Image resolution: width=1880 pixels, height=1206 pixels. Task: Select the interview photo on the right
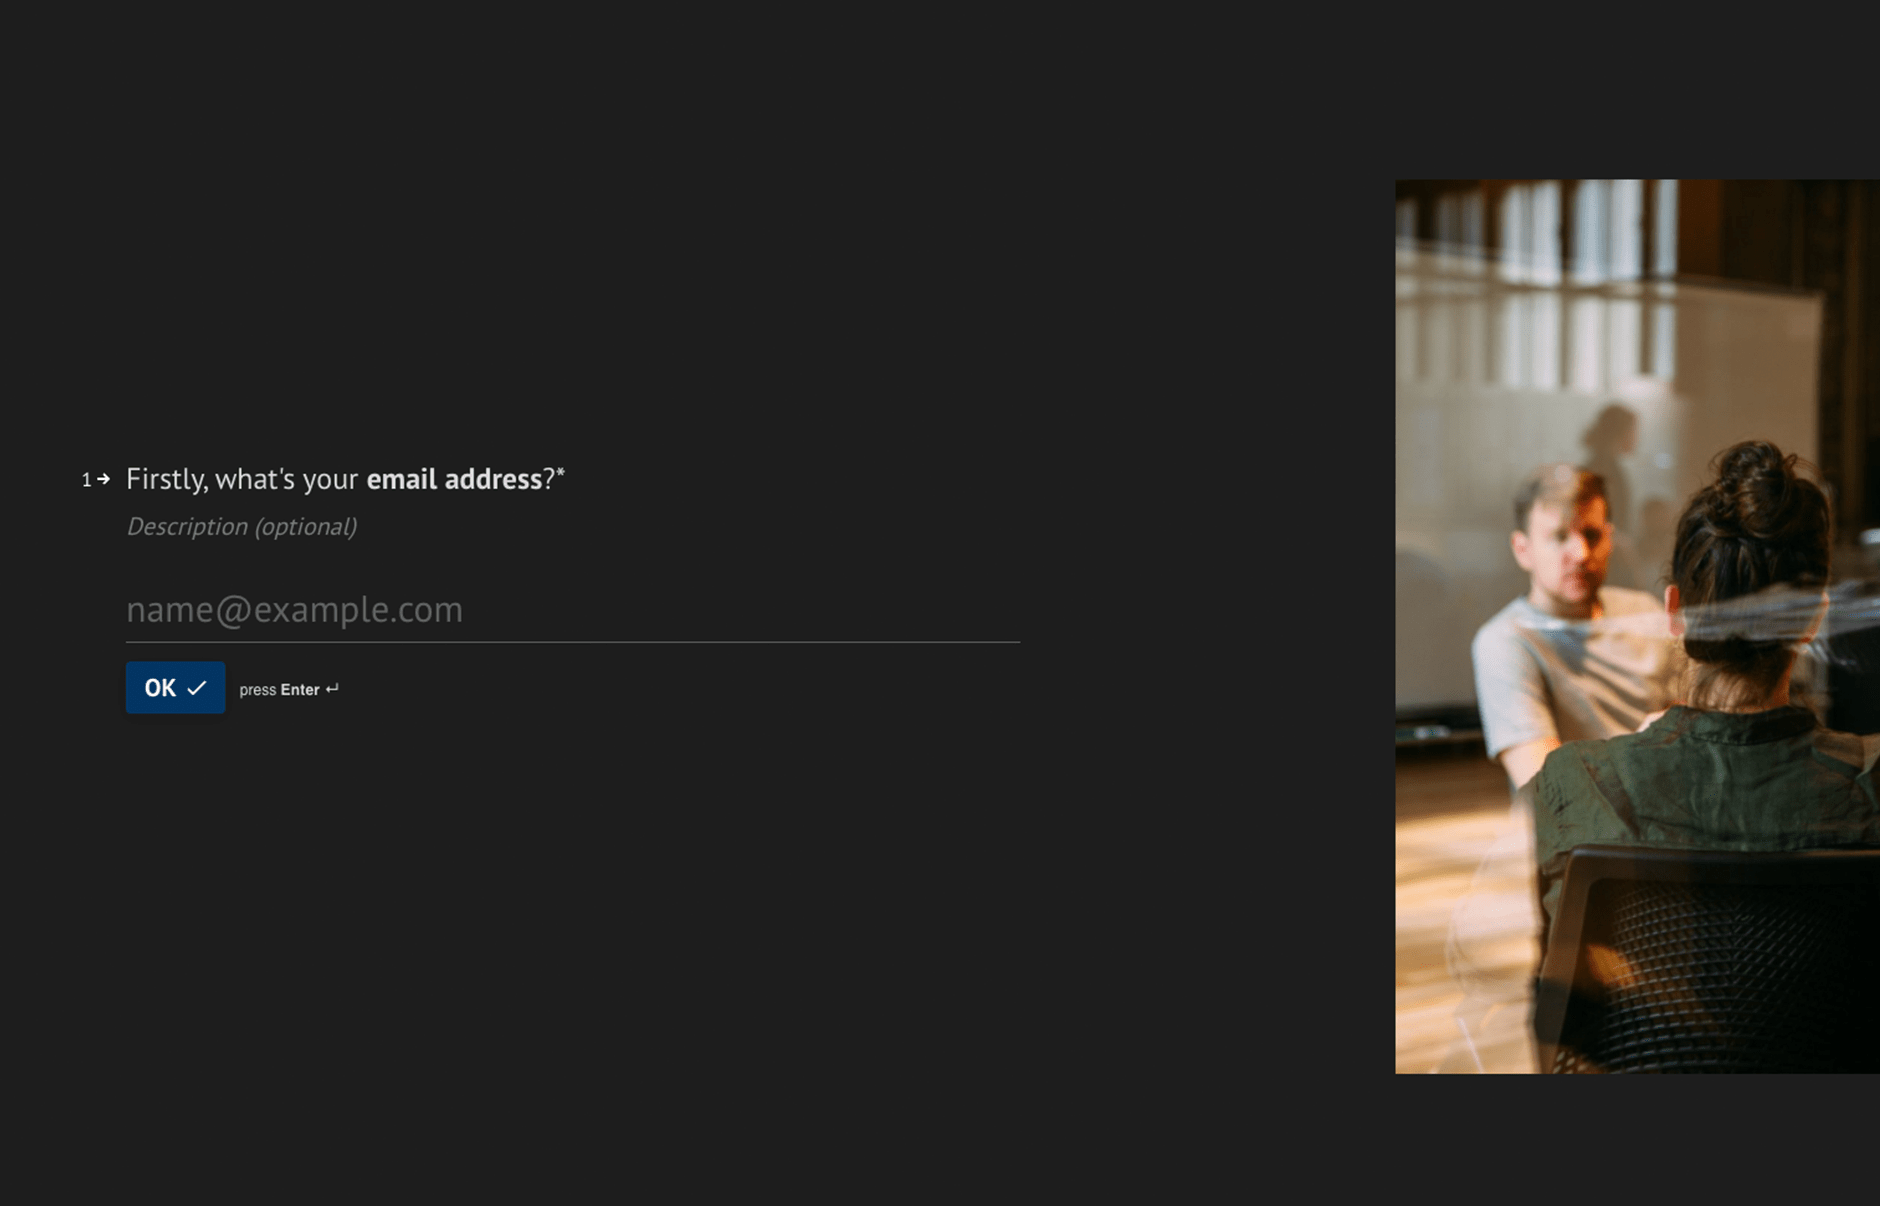point(1637,626)
